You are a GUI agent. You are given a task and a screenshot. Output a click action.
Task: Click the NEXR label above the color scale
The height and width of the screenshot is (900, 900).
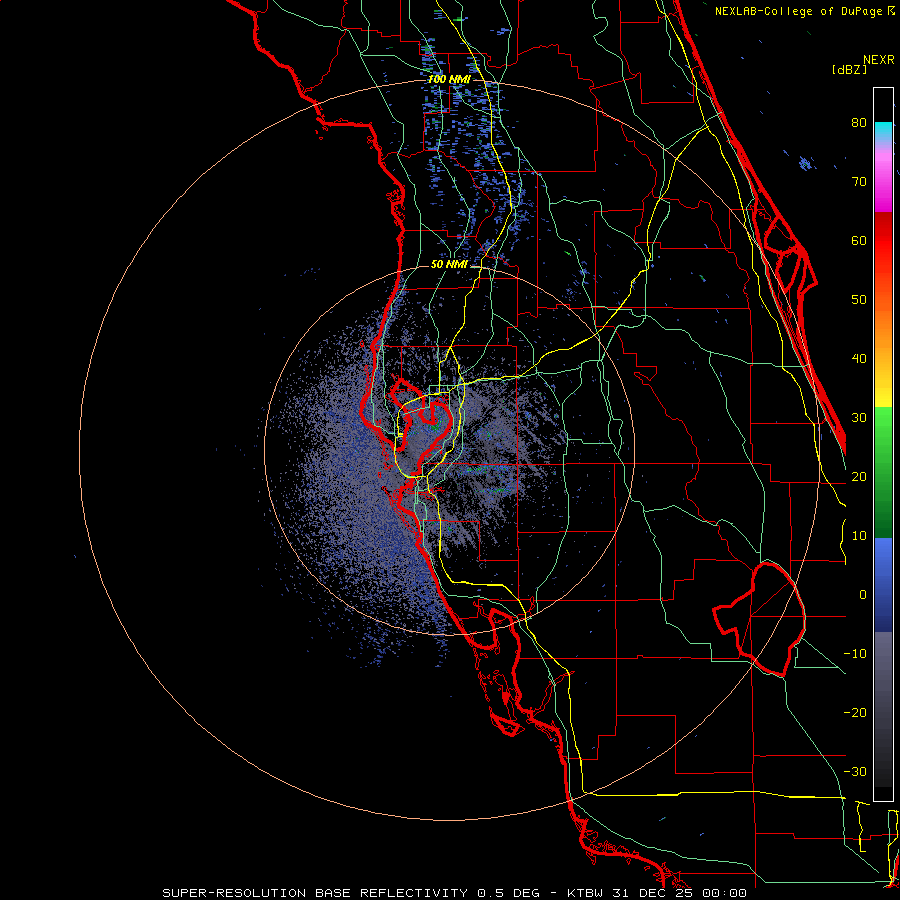click(879, 60)
